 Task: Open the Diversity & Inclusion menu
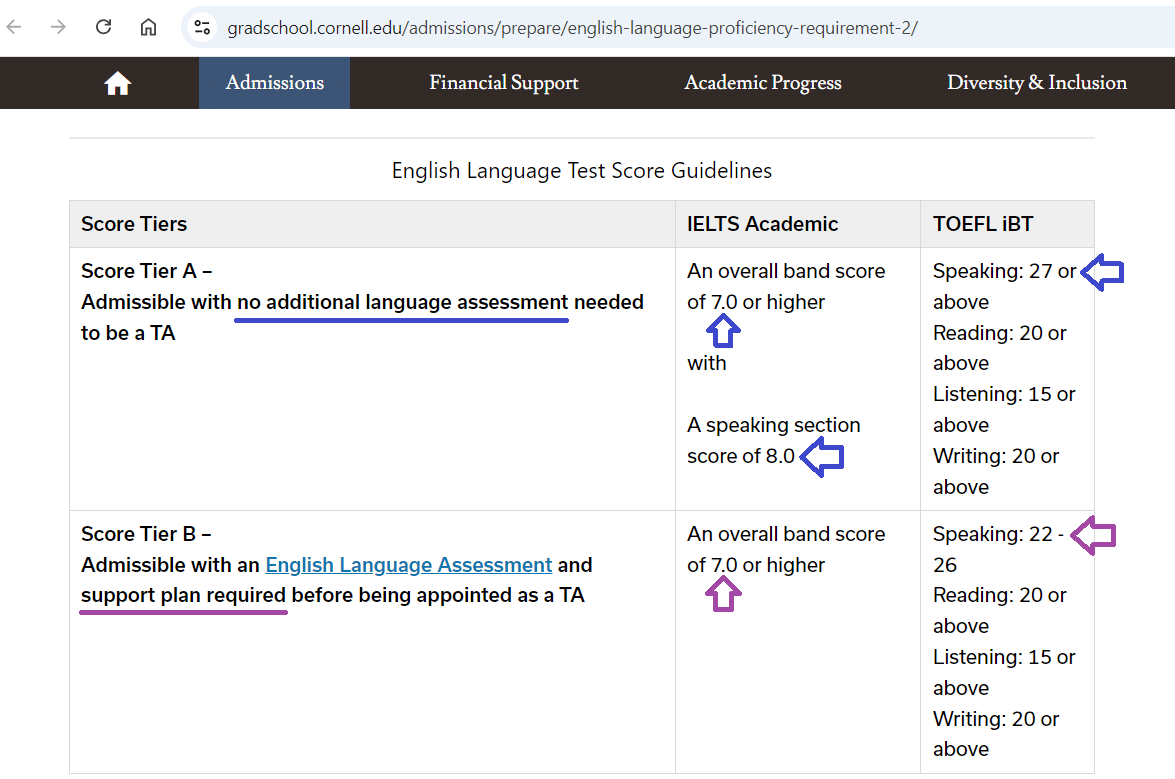coord(1036,82)
